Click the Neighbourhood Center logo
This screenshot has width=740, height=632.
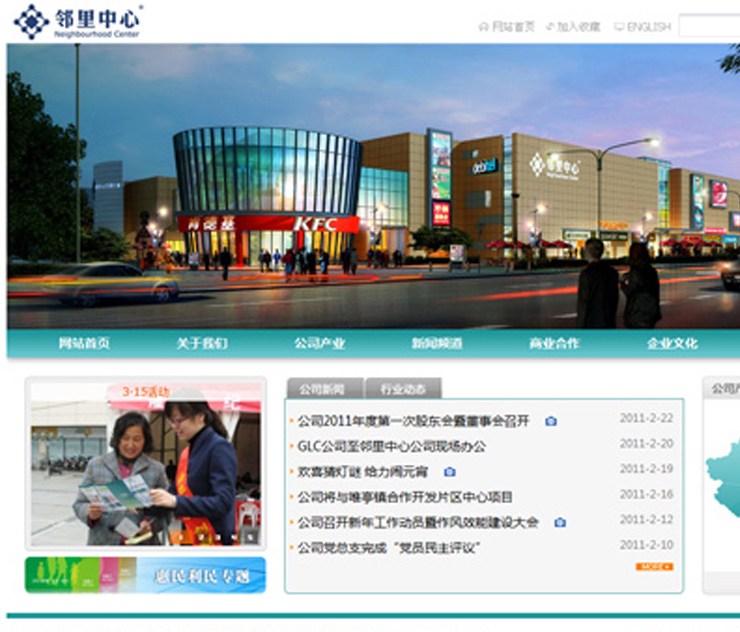click(77, 21)
